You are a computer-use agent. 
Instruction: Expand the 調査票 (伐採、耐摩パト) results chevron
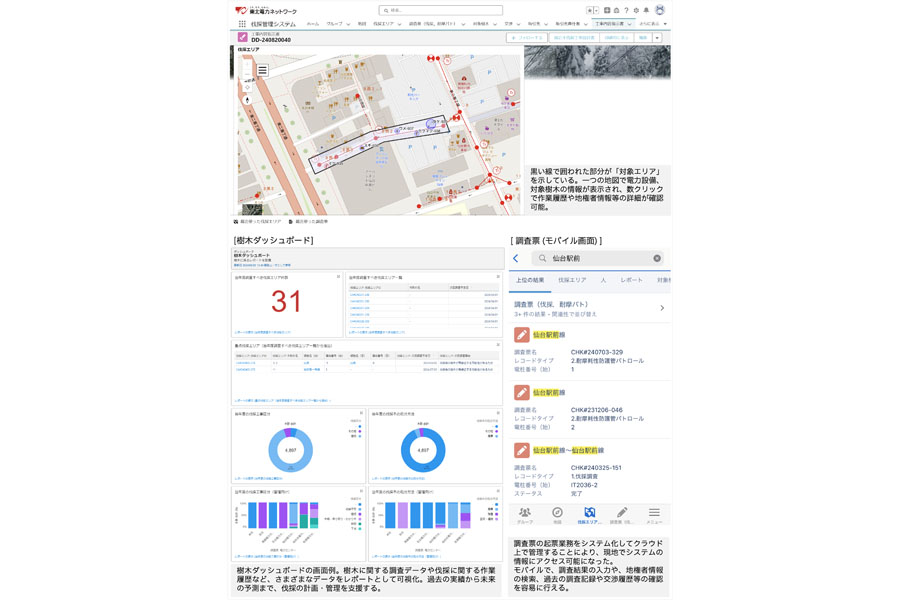[662, 308]
